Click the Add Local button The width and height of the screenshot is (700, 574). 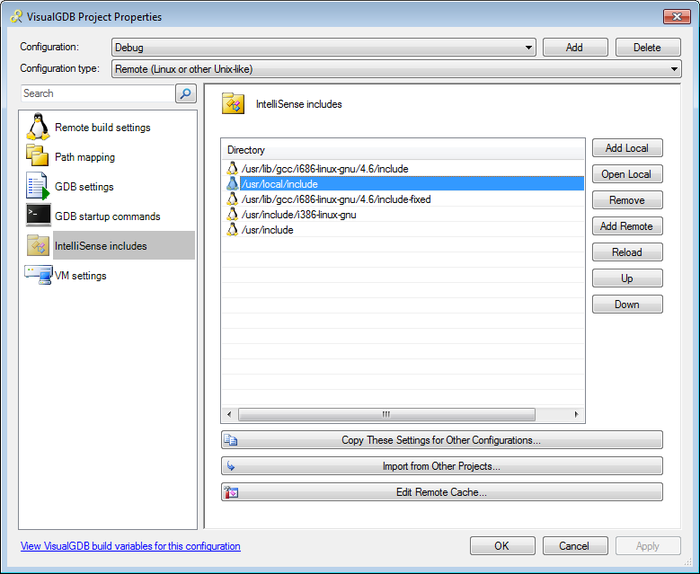point(627,148)
